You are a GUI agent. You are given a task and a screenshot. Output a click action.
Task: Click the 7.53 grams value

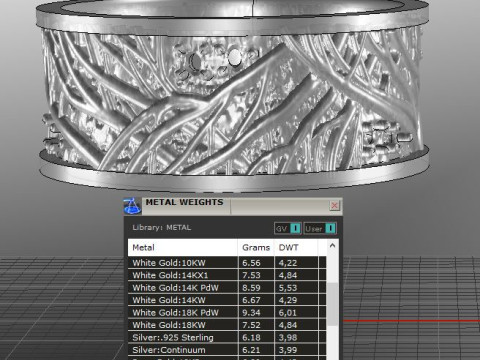click(251, 275)
